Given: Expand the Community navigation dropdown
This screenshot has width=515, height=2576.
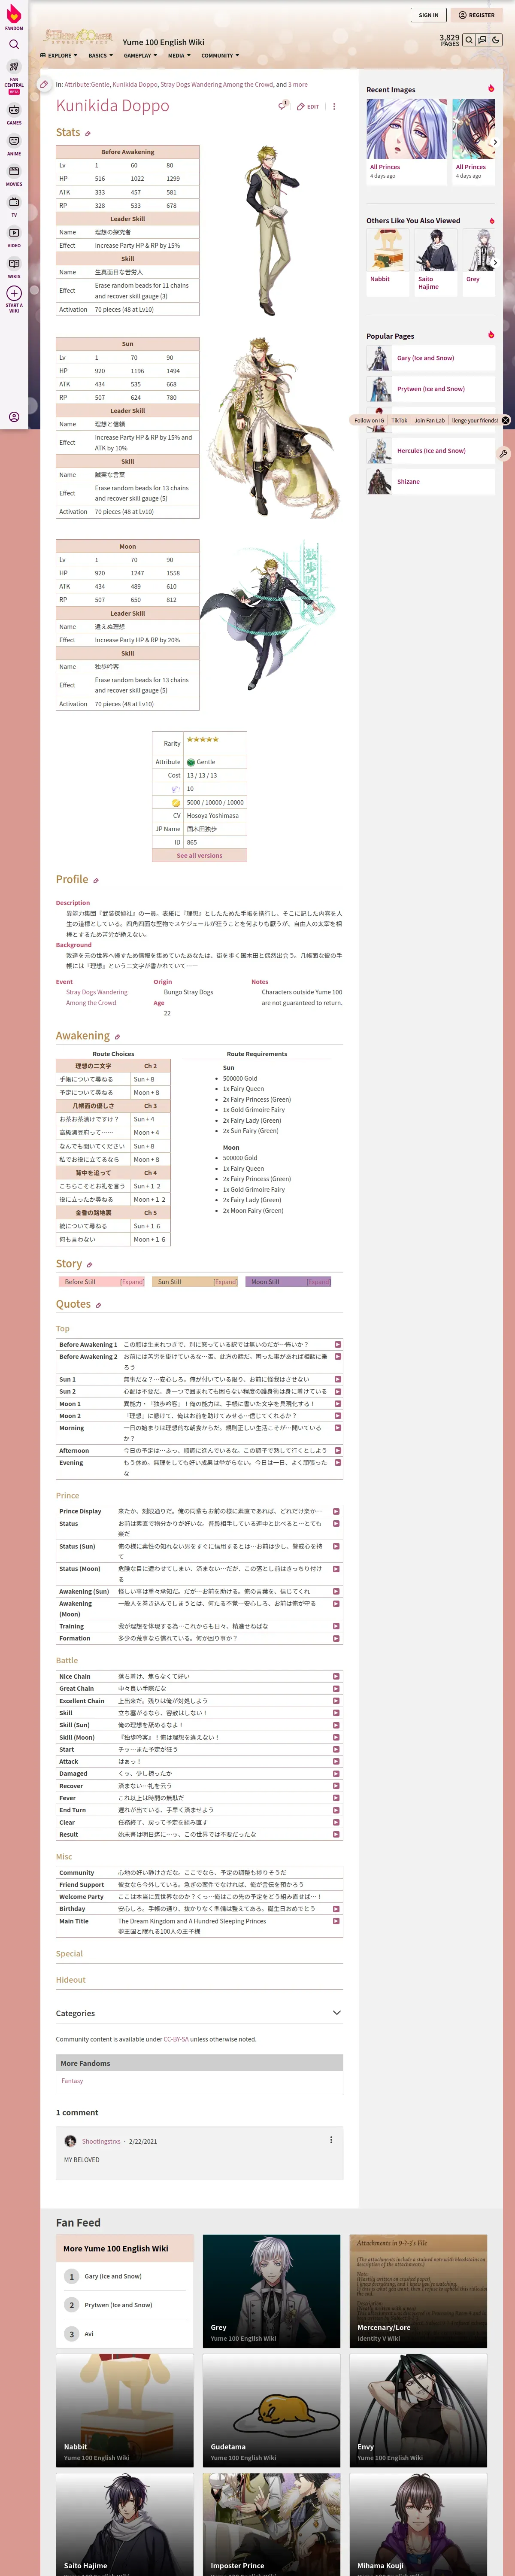Looking at the screenshot, I should click(x=220, y=56).
